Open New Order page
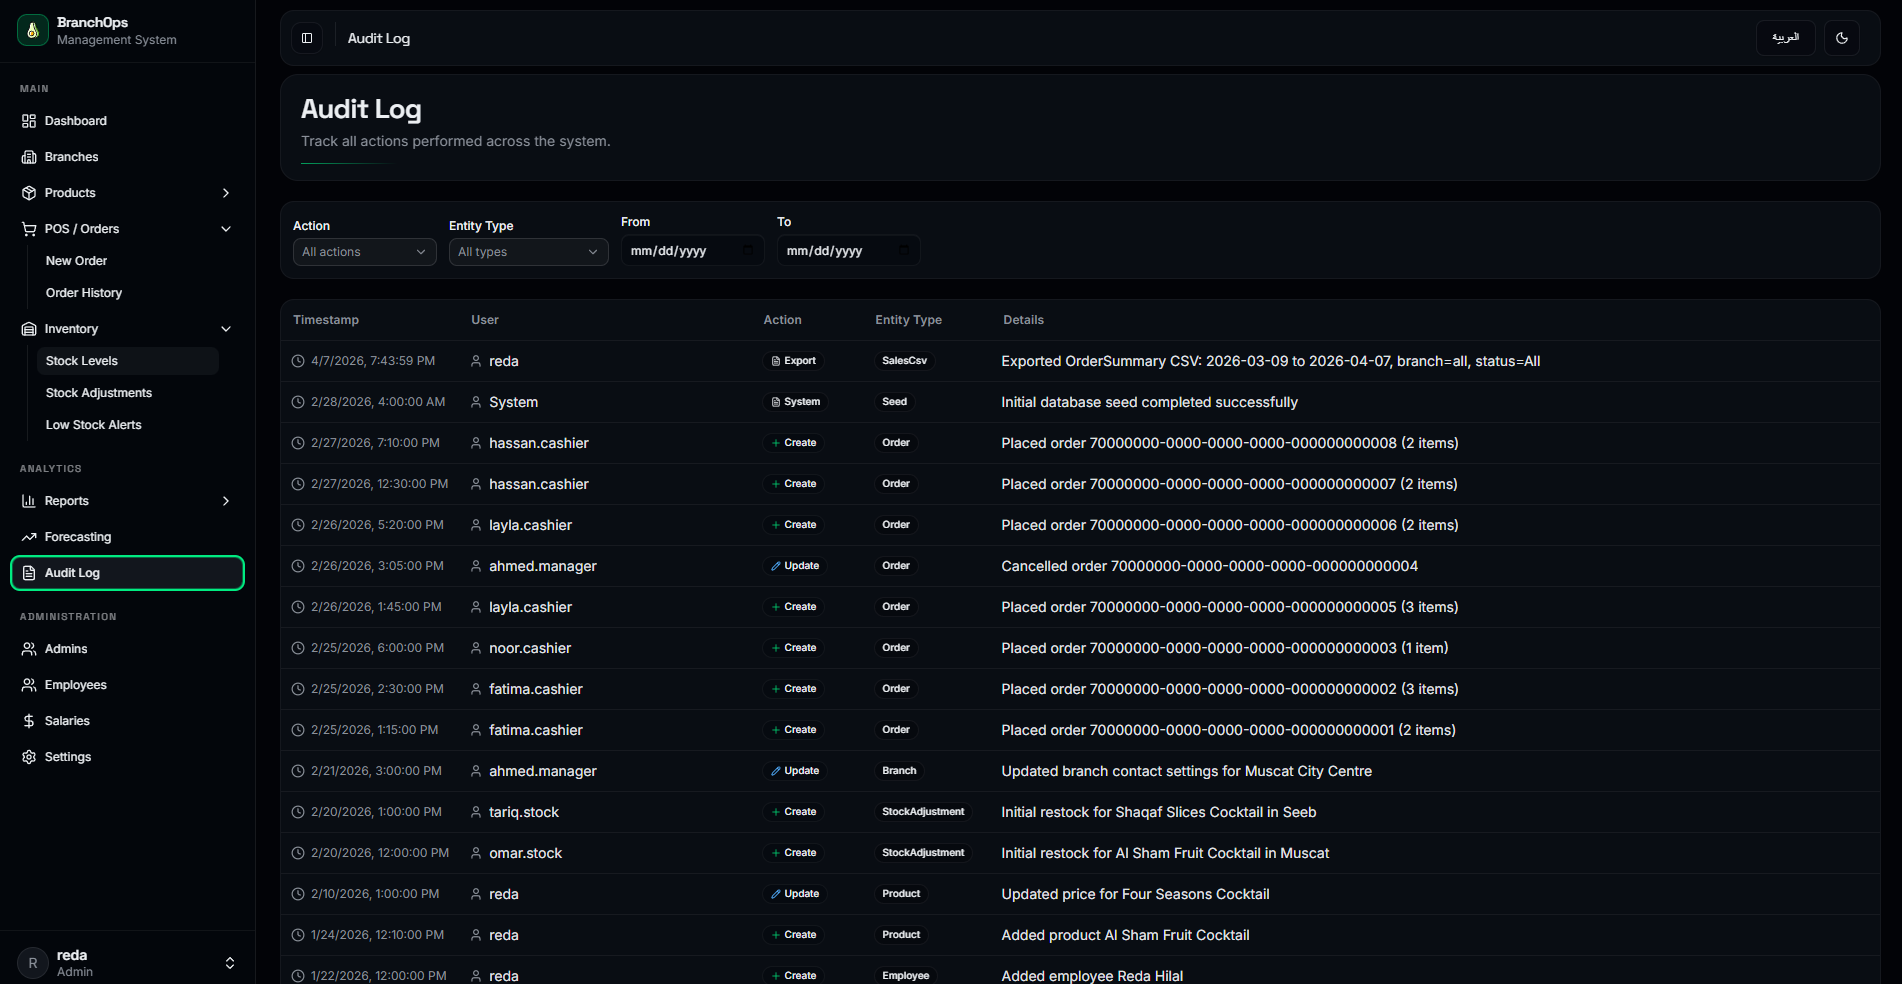 click(127, 261)
